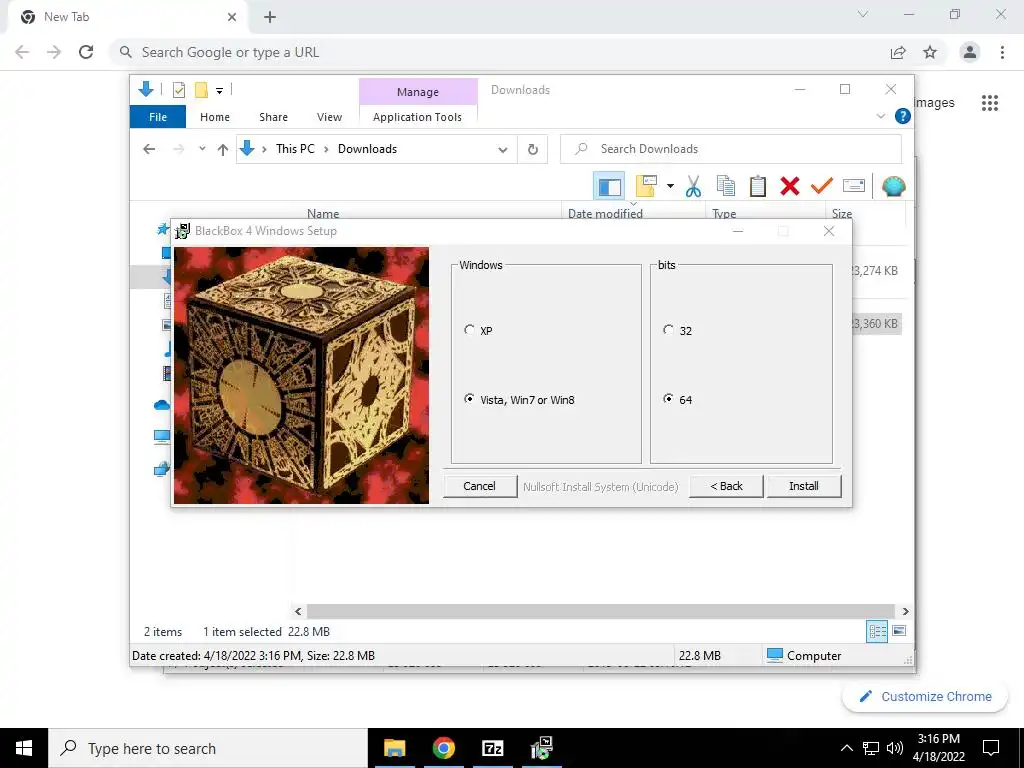Open File Explorer from the taskbar
The width and height of the screenshot is (1024, 768).
(394, 748)
